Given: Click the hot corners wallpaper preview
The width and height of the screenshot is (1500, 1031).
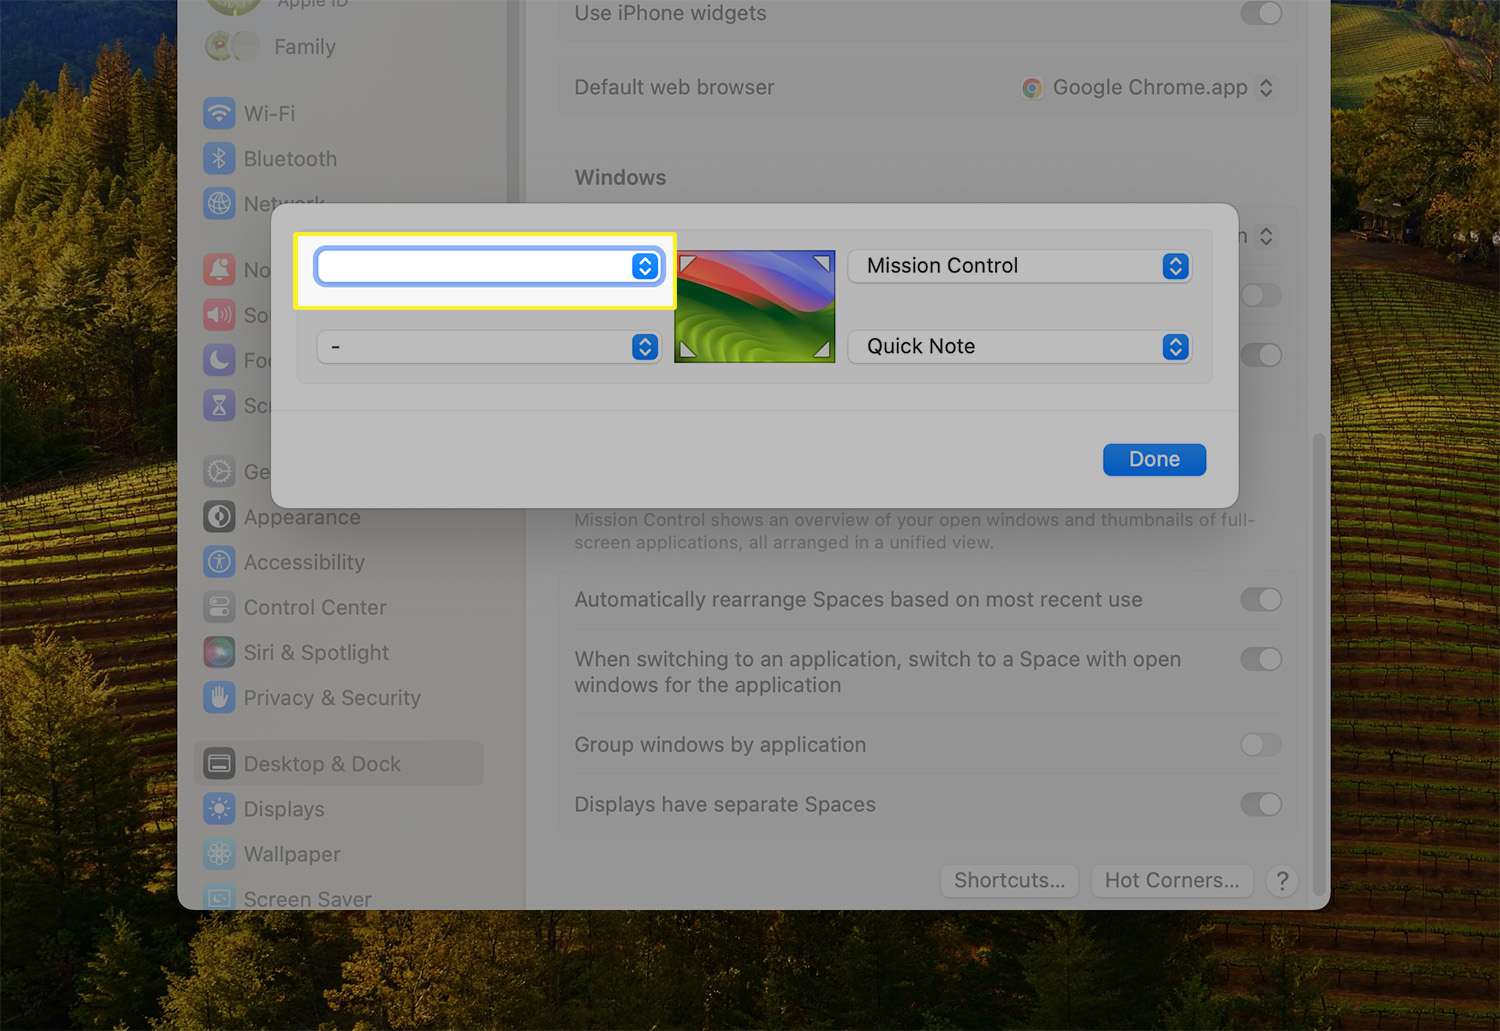Looking at the screenshot, I should [755, 306].
